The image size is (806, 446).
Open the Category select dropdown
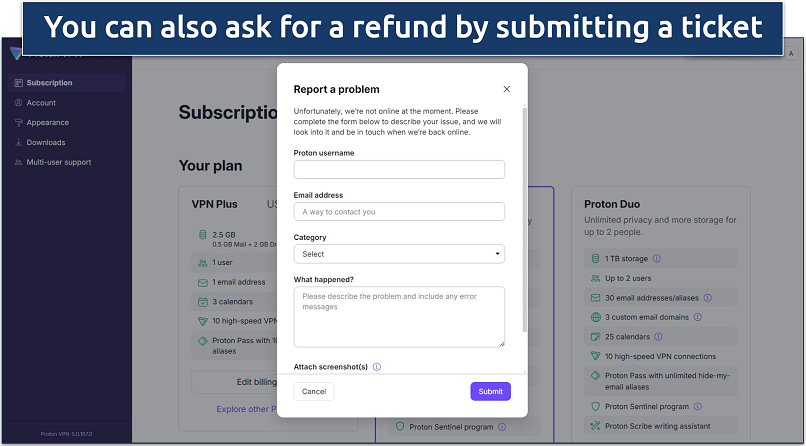coord(399,254)
